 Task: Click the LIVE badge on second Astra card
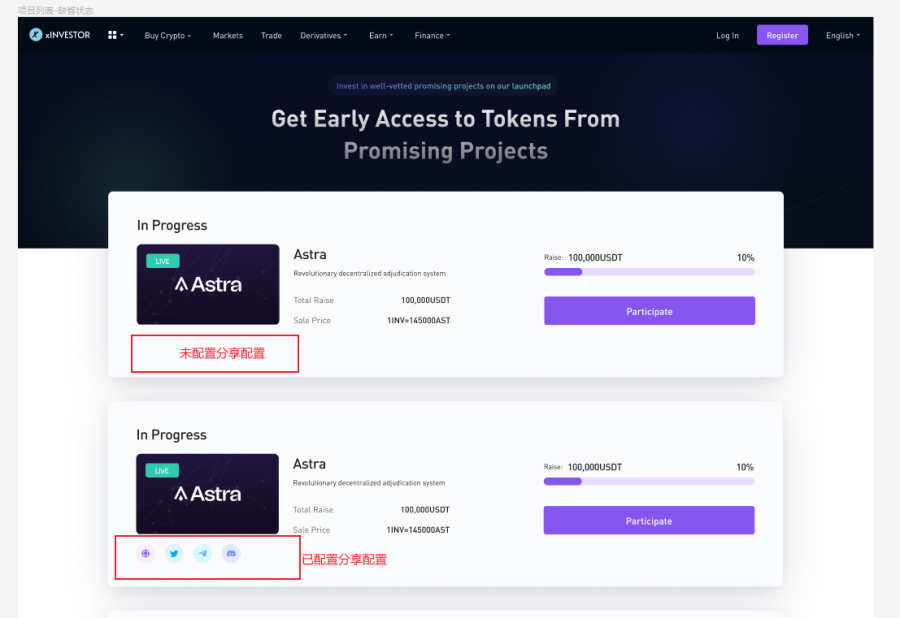[162, 471]
